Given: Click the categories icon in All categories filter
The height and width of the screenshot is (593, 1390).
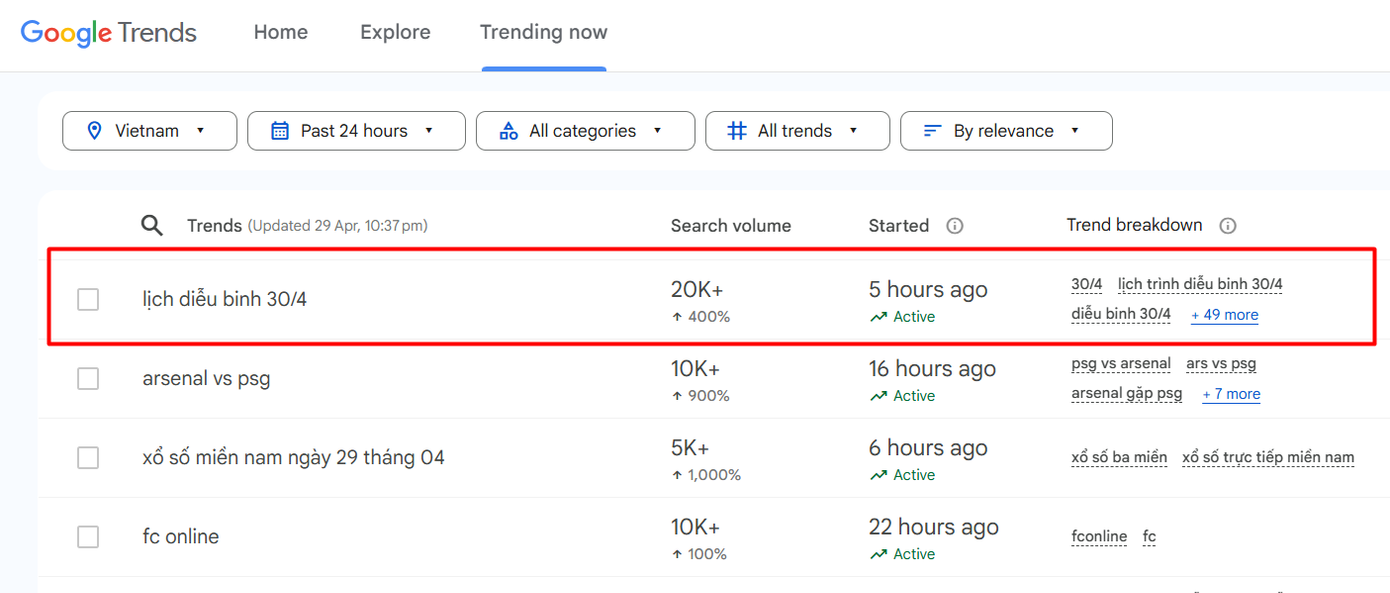Looking at the screenshot, I should pyautogui.click(x=510, y=130).
